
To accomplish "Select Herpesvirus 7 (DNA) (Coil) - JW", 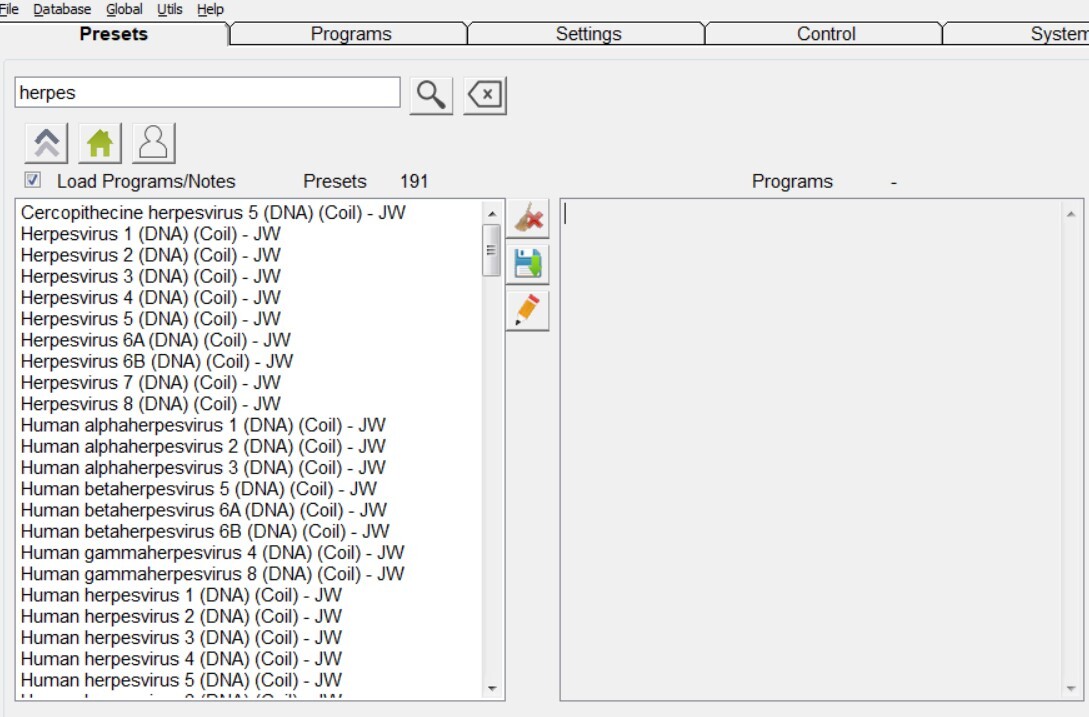I will point(151,383).
